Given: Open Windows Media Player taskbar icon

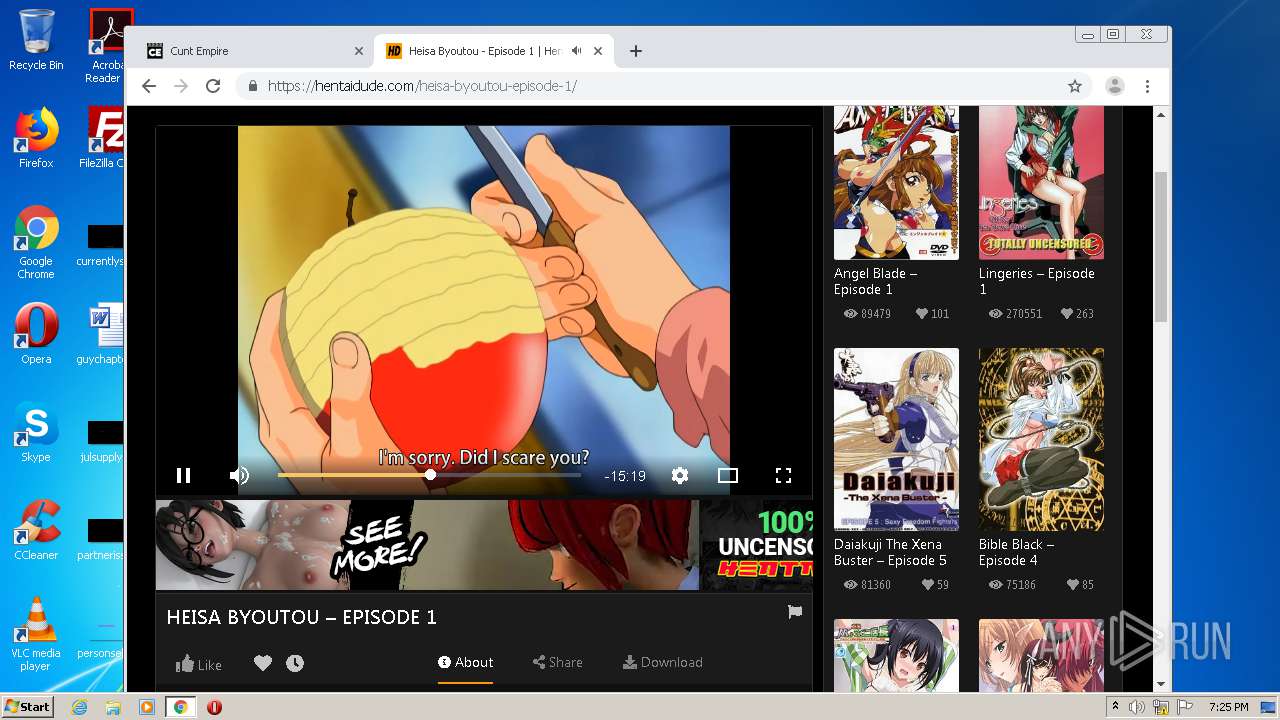Looking at the screenshot, I should 146,707.
